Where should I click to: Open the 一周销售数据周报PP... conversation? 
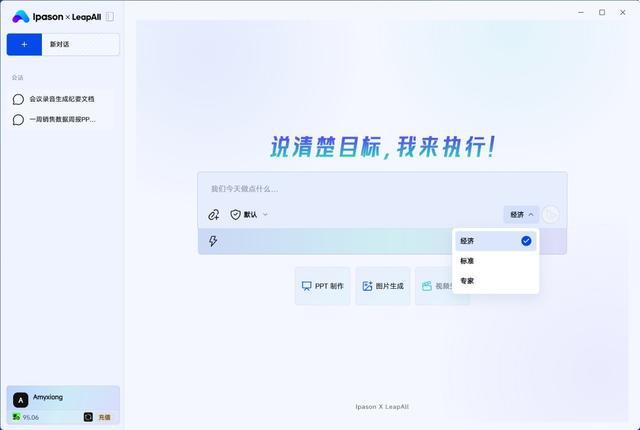pos(60,120)
